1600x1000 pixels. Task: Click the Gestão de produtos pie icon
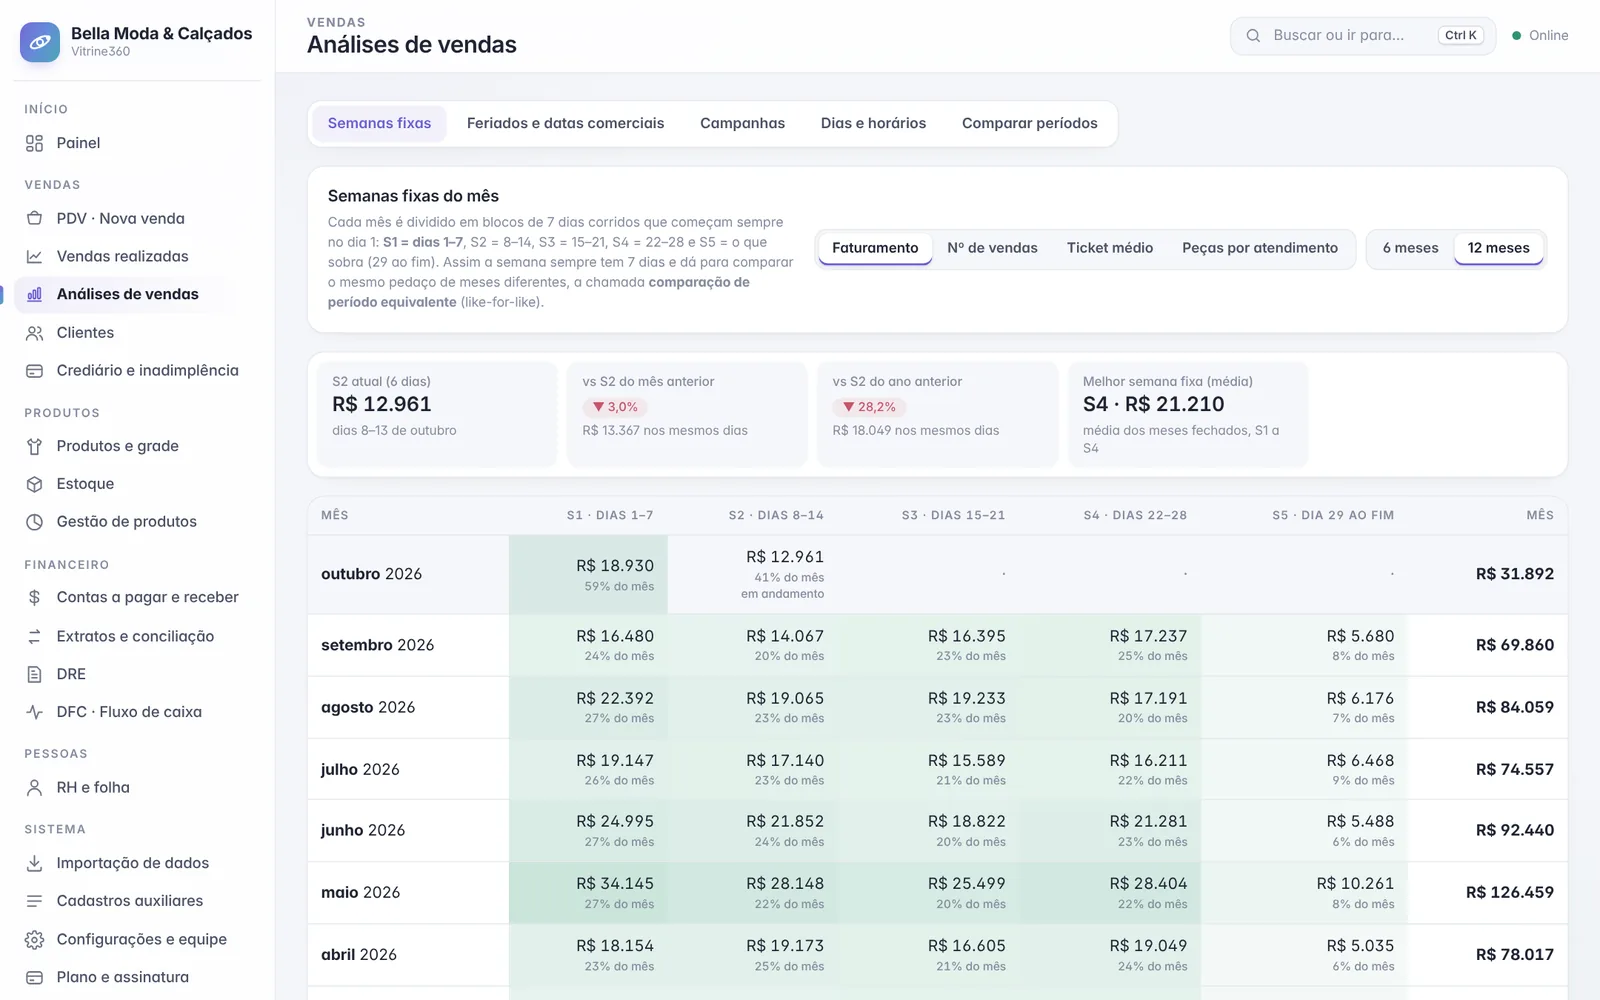[34, 522]
